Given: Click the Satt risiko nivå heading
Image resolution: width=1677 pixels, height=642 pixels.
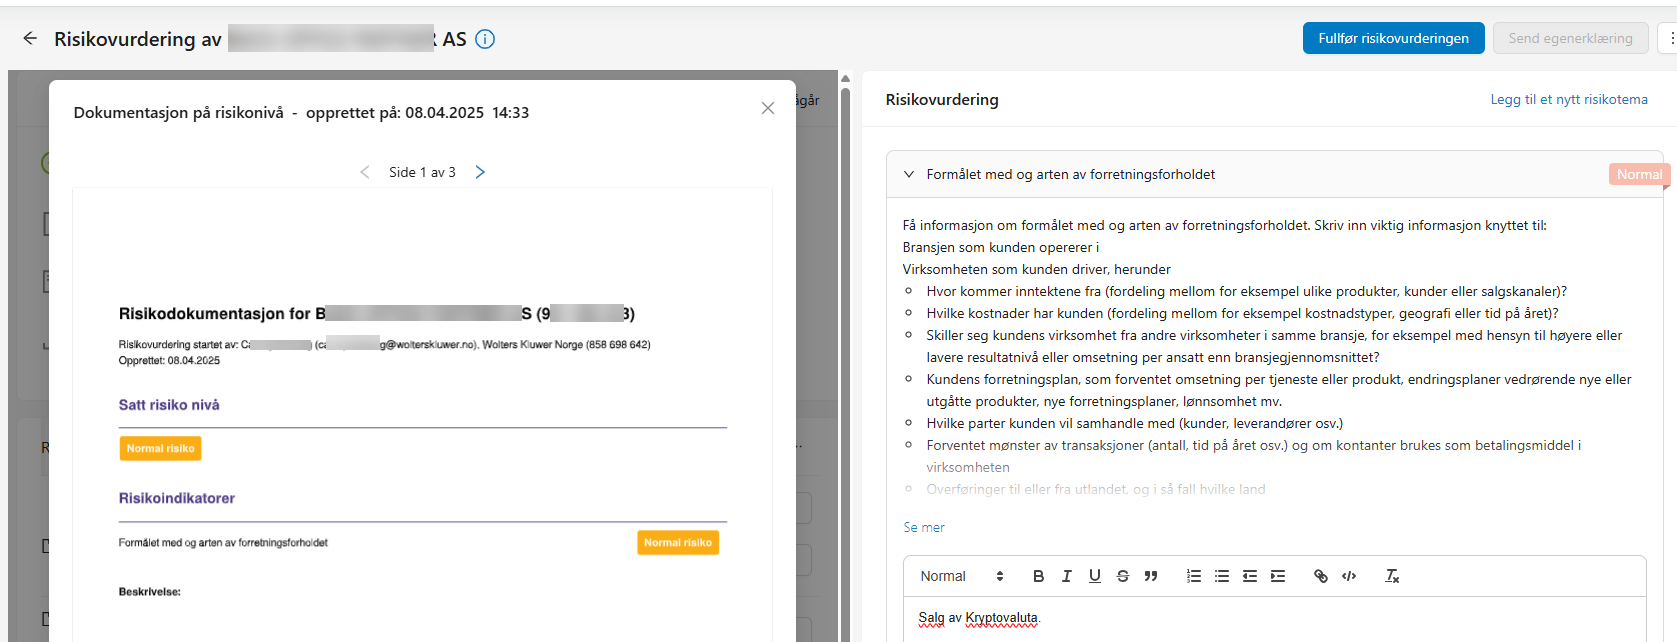Looking at the screenshot, I should point(169,405).
